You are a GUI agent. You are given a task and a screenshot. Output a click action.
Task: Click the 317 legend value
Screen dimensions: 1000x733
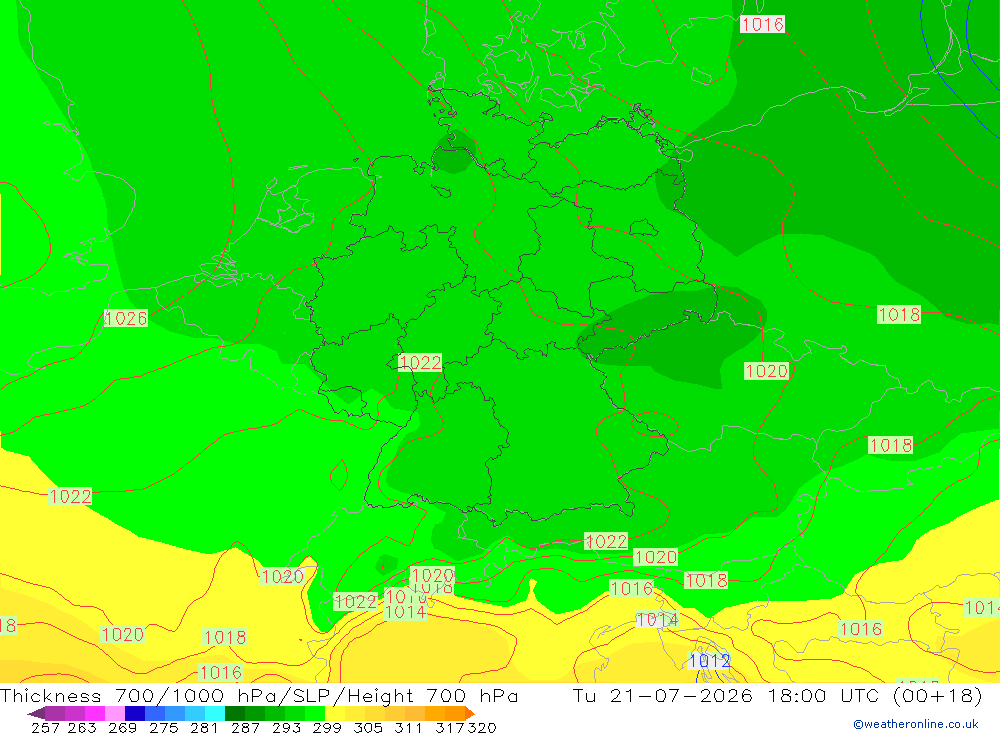click(450, 727)
